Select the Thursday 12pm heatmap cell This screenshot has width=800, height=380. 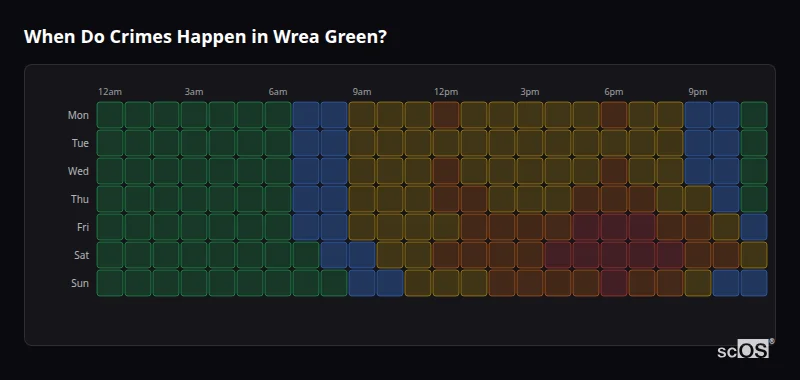point(446,199)
